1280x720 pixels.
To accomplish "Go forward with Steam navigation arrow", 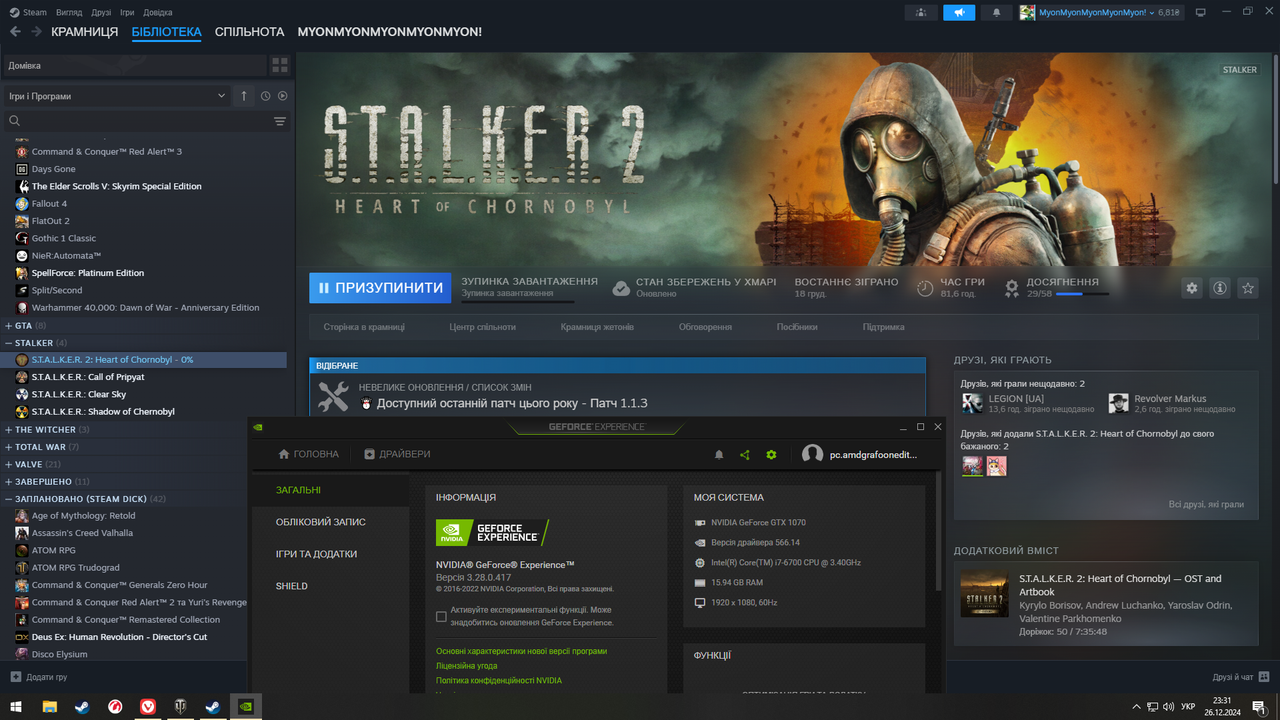I will coord(36,32).
